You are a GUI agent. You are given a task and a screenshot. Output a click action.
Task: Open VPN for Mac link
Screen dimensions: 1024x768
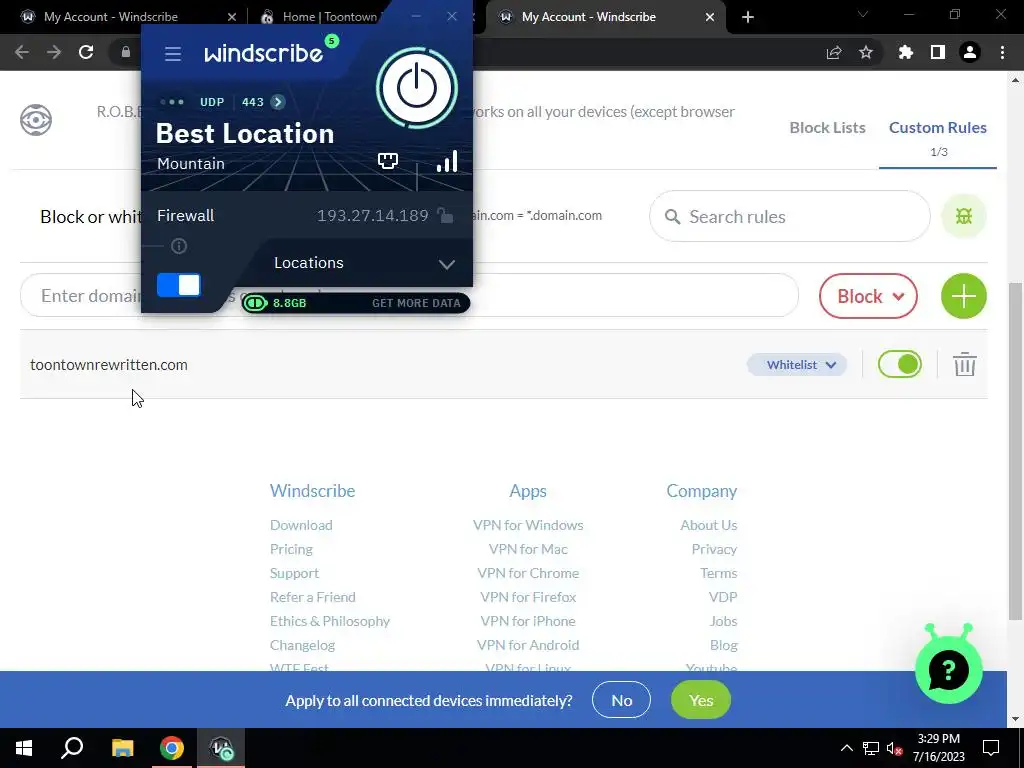click(x=528, y=549)
